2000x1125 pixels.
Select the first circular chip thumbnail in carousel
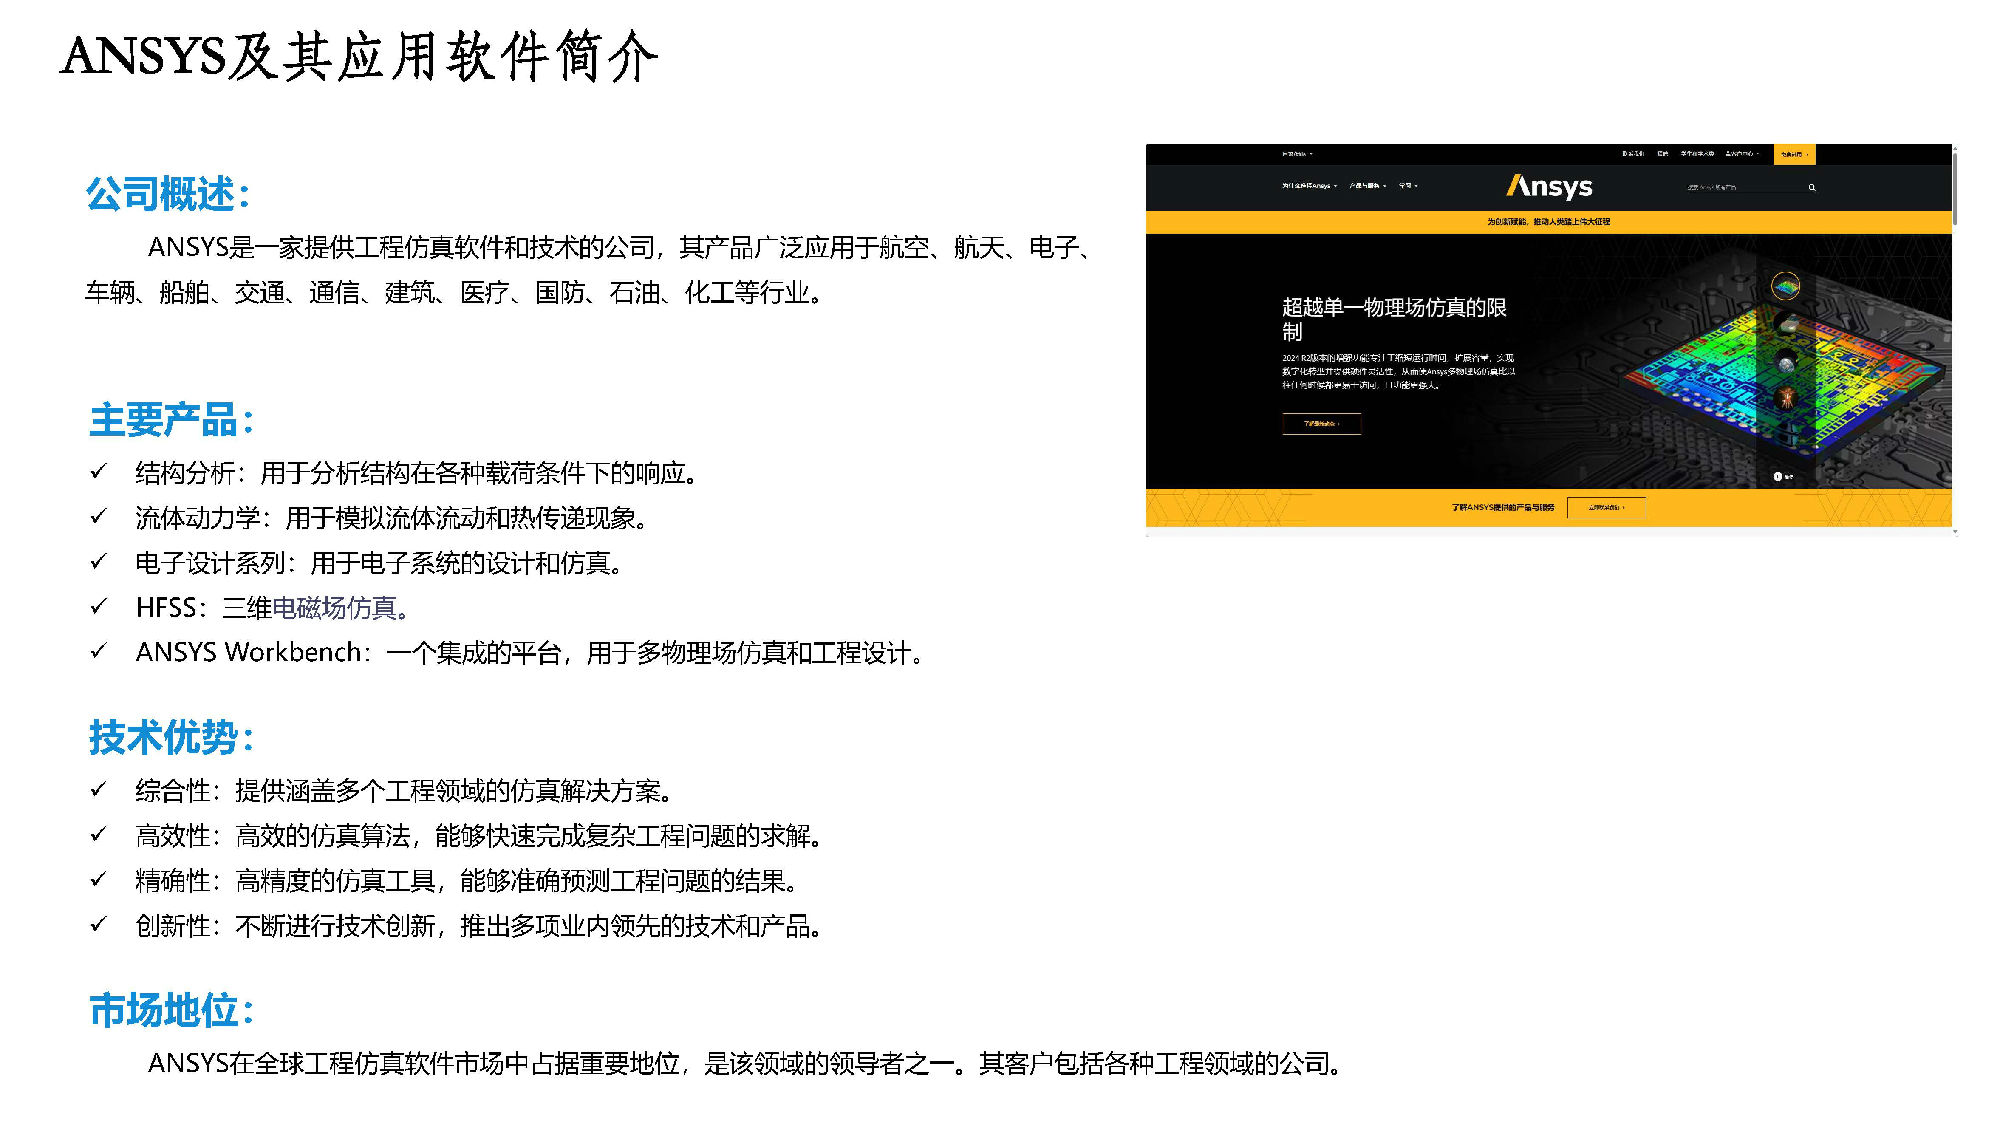pos(1785,287)
